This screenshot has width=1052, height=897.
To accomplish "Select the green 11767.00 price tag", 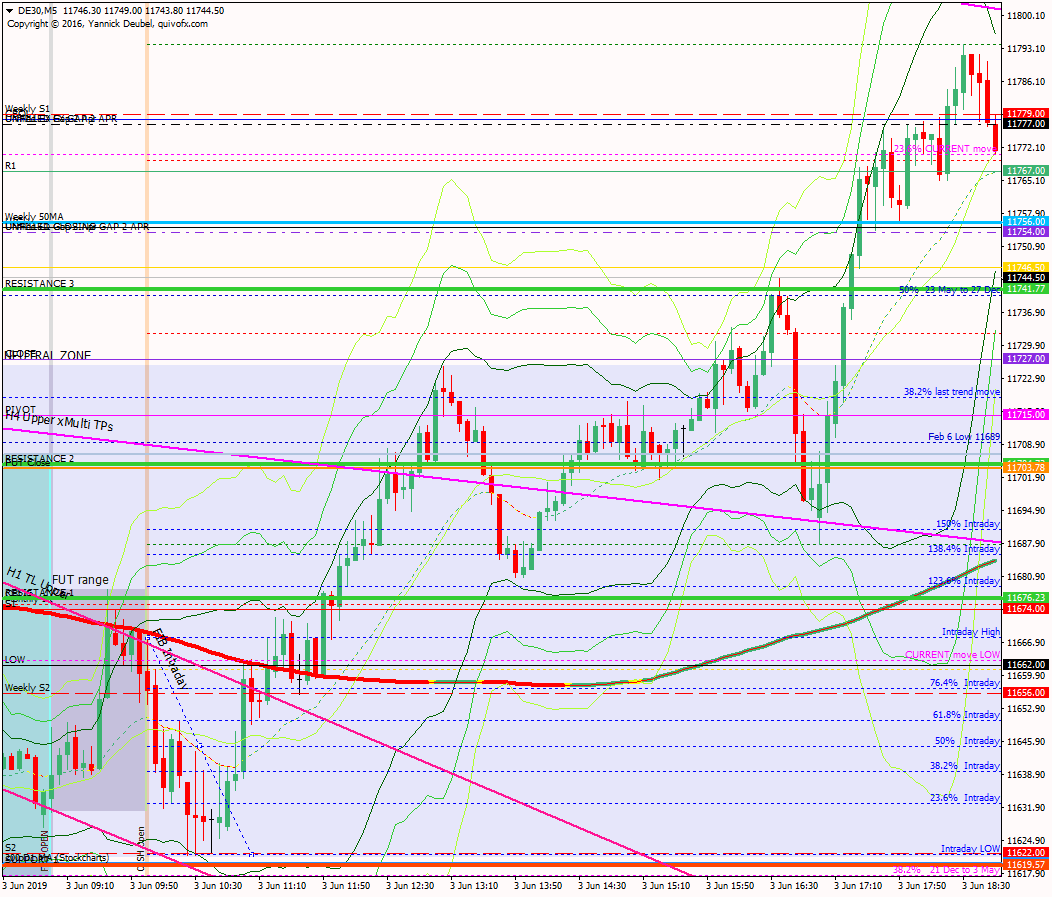I will (x=1026, y=171).
